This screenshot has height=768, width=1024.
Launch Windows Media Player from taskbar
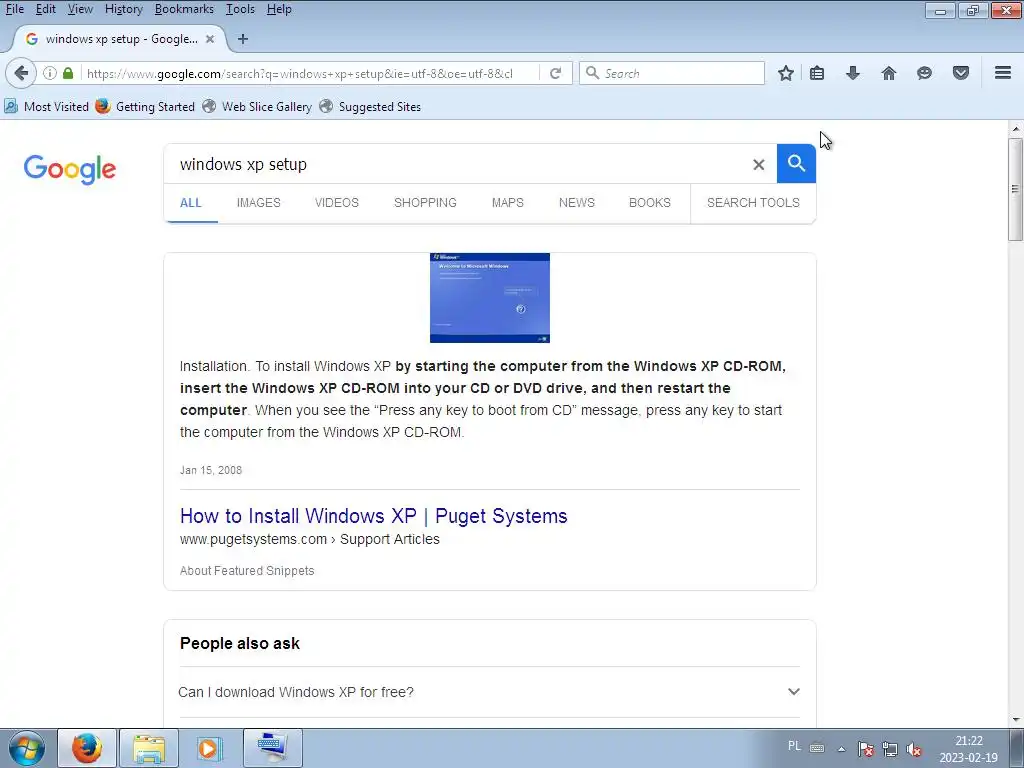210,748
